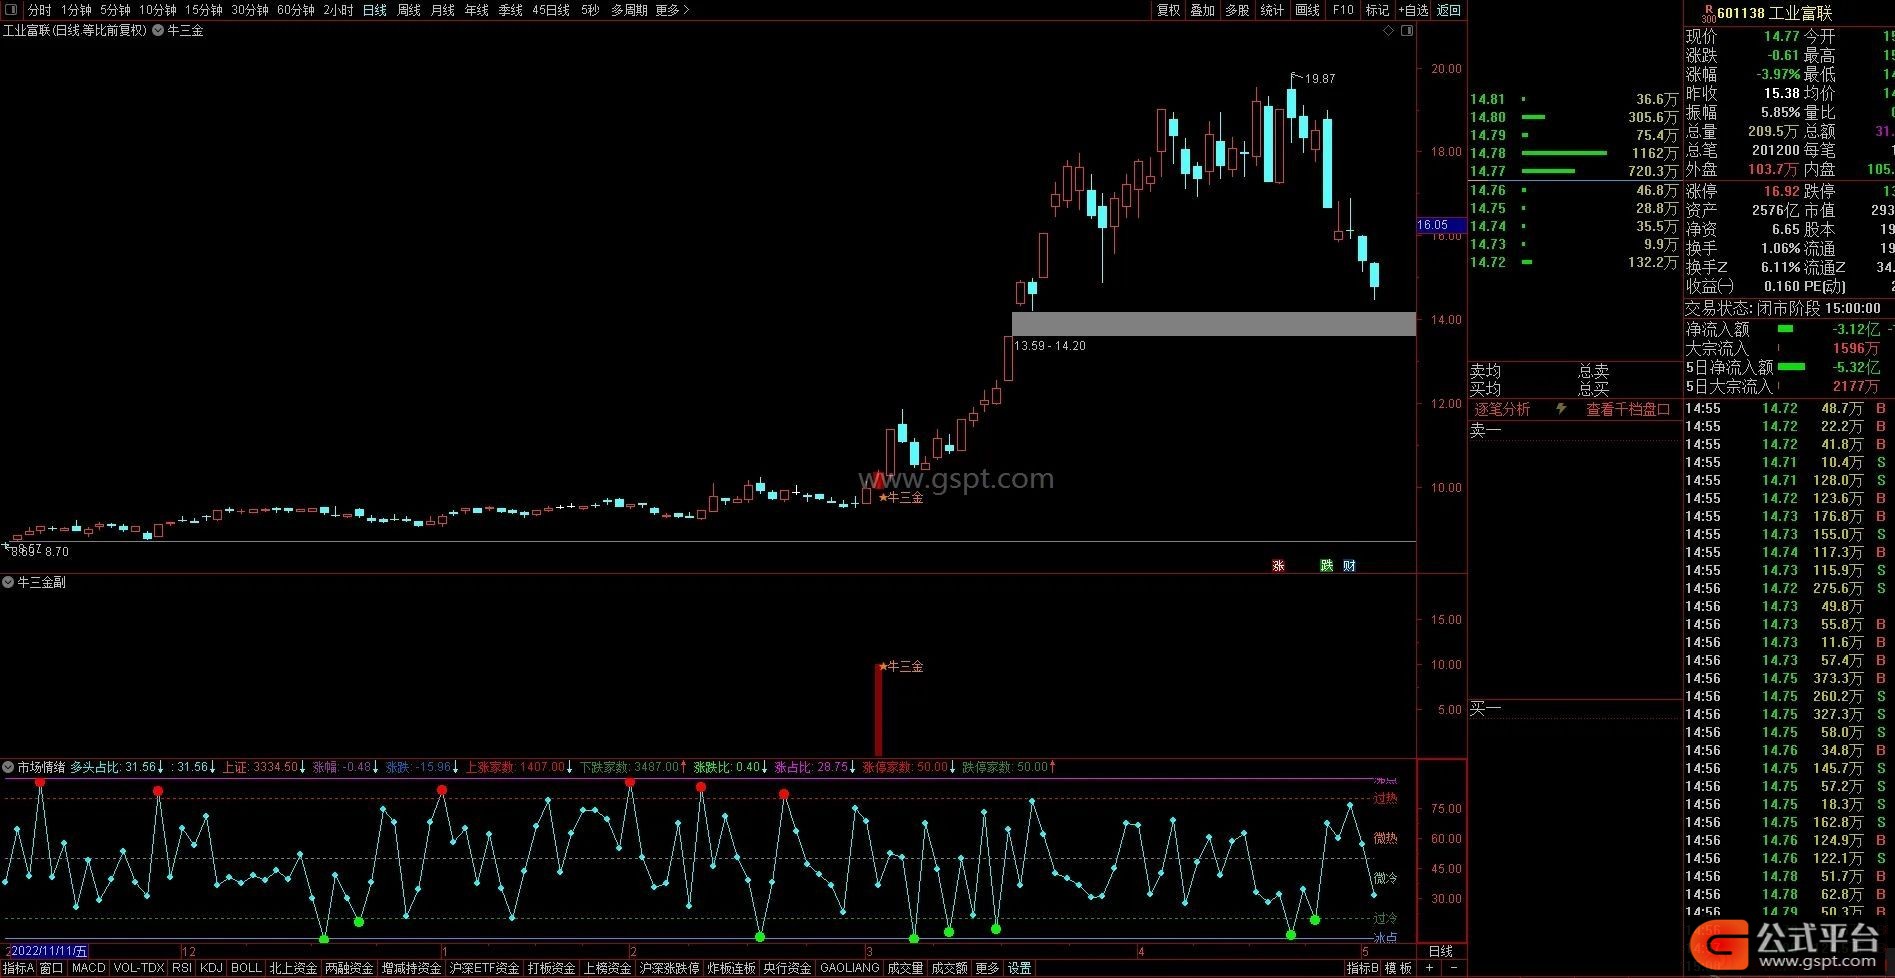The width and height of the screenshot is (1895, 978).
Task: Select the 指标B tab
Action: [x=1362, y=968]
